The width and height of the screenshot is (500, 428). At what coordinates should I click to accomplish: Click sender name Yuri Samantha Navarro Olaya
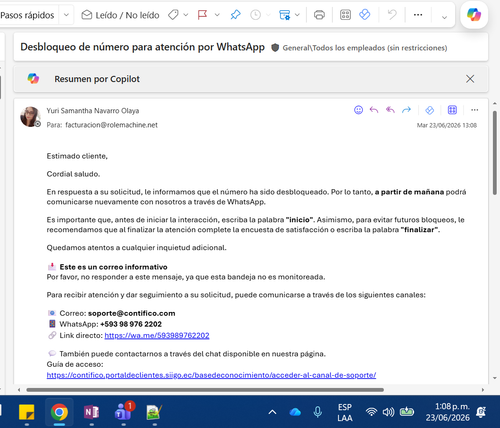(93, 111)
